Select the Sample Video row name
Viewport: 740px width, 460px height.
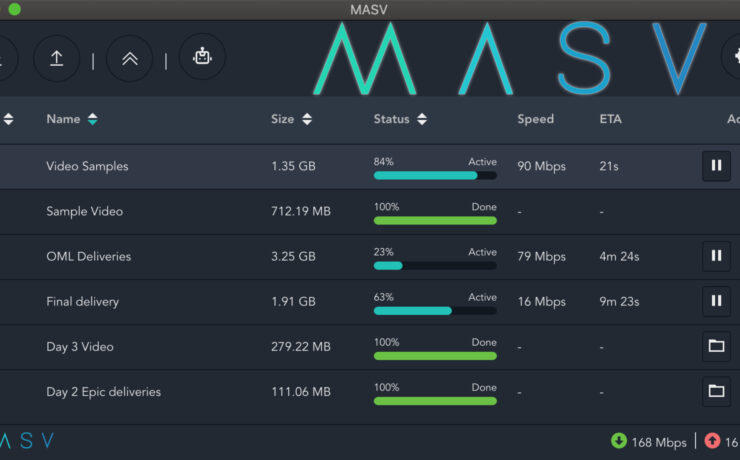click(84, 211)
